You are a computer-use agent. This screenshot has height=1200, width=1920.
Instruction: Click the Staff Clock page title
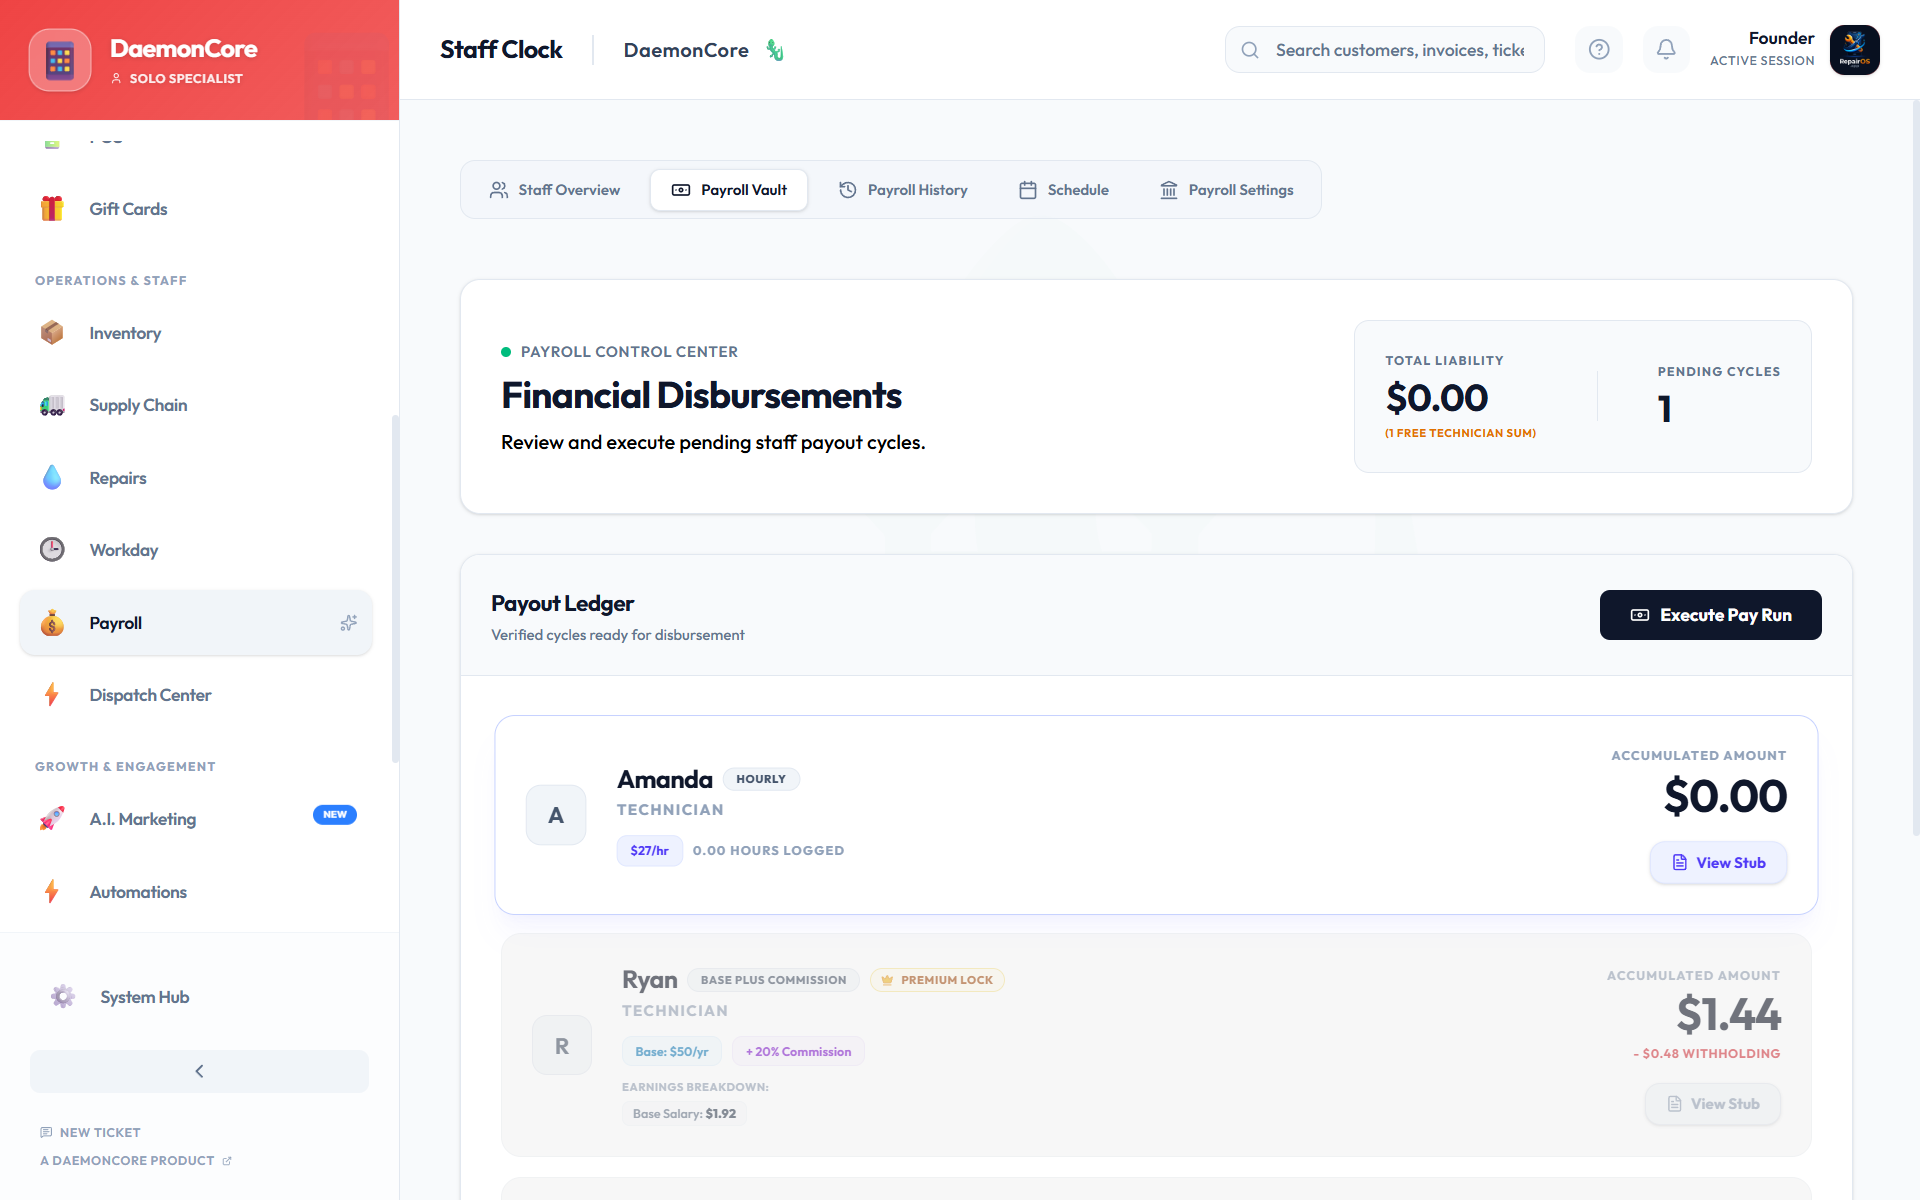coord(501,50)
